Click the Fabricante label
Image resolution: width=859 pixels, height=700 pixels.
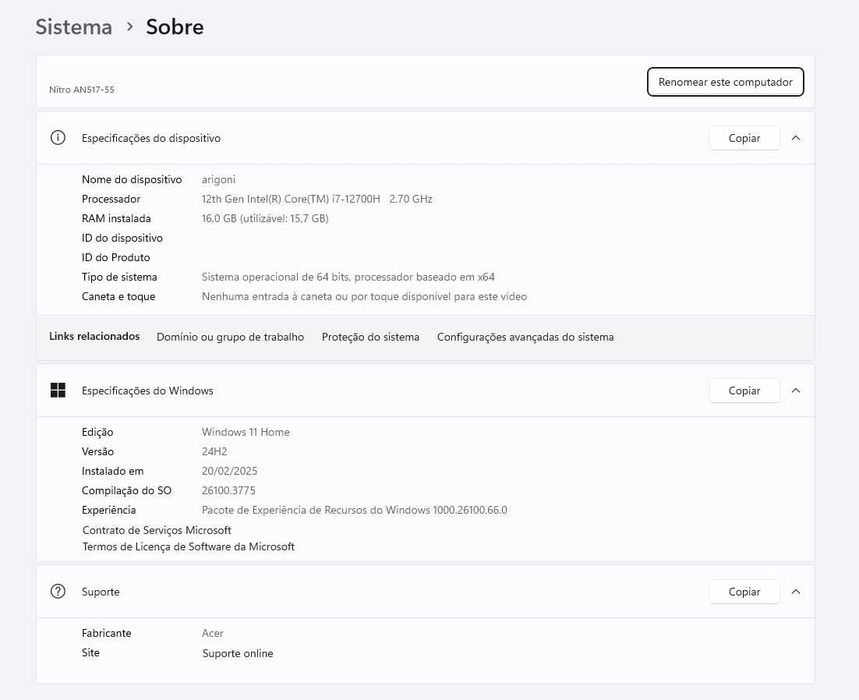click(106, 633)
